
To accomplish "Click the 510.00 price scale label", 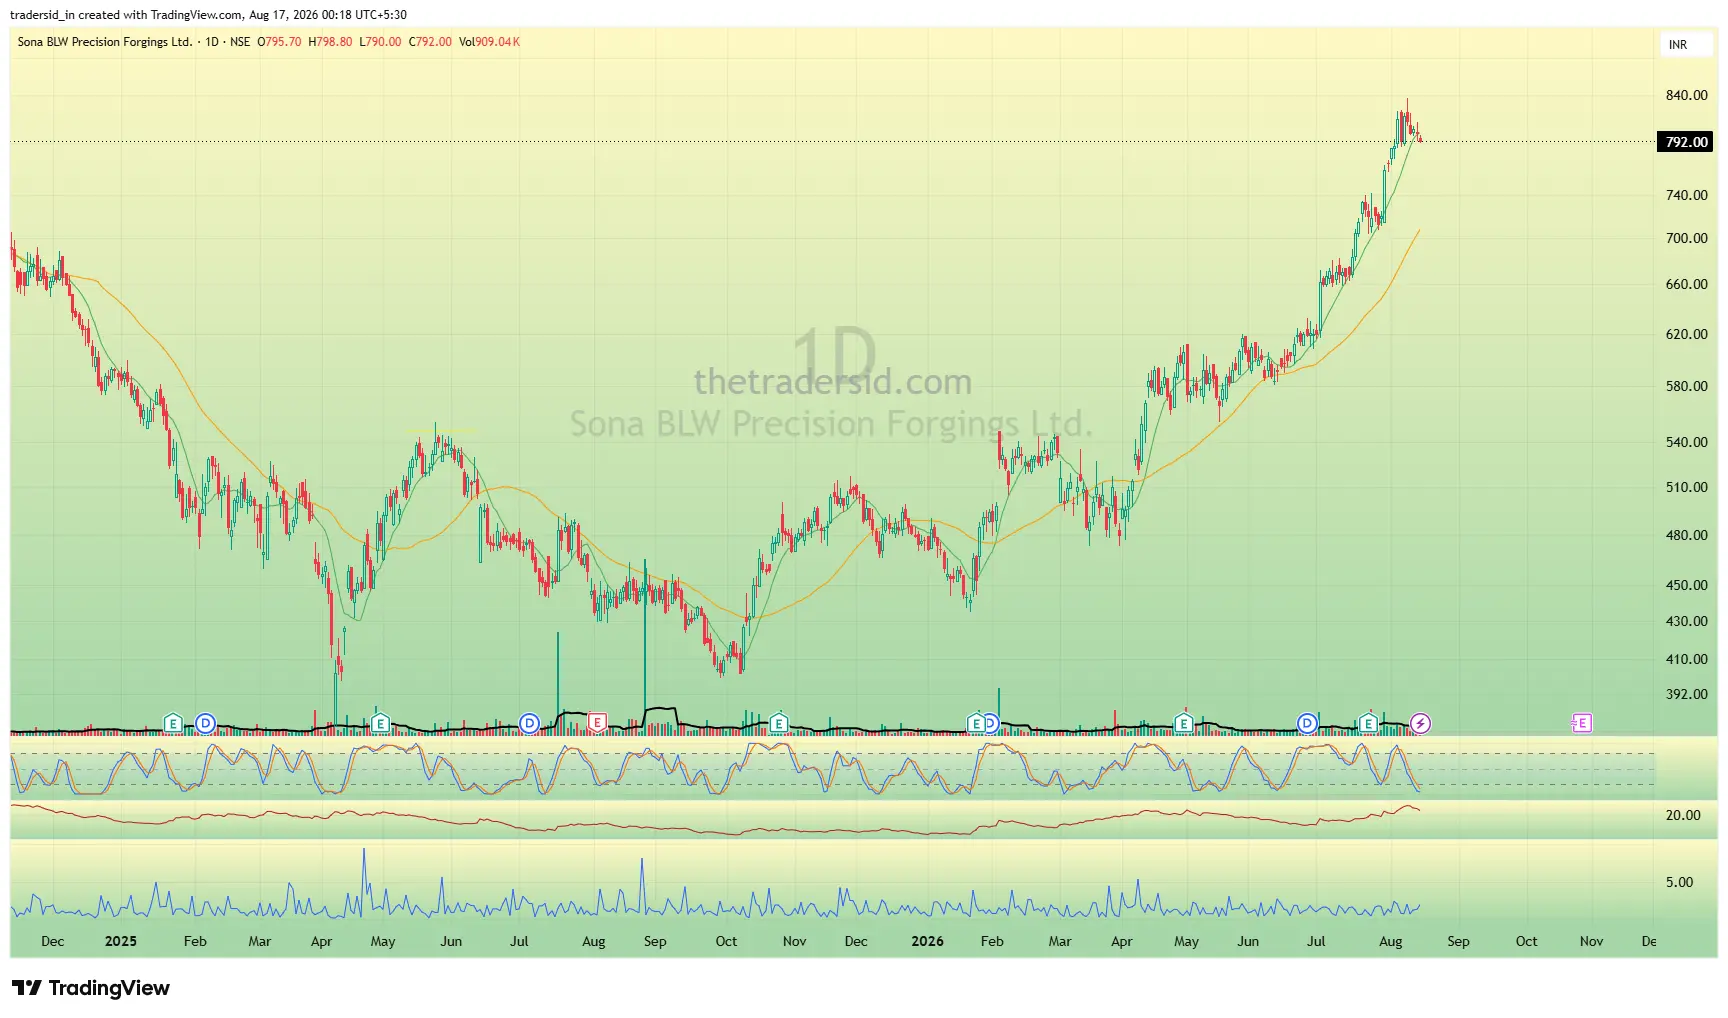I will 1686,487.
